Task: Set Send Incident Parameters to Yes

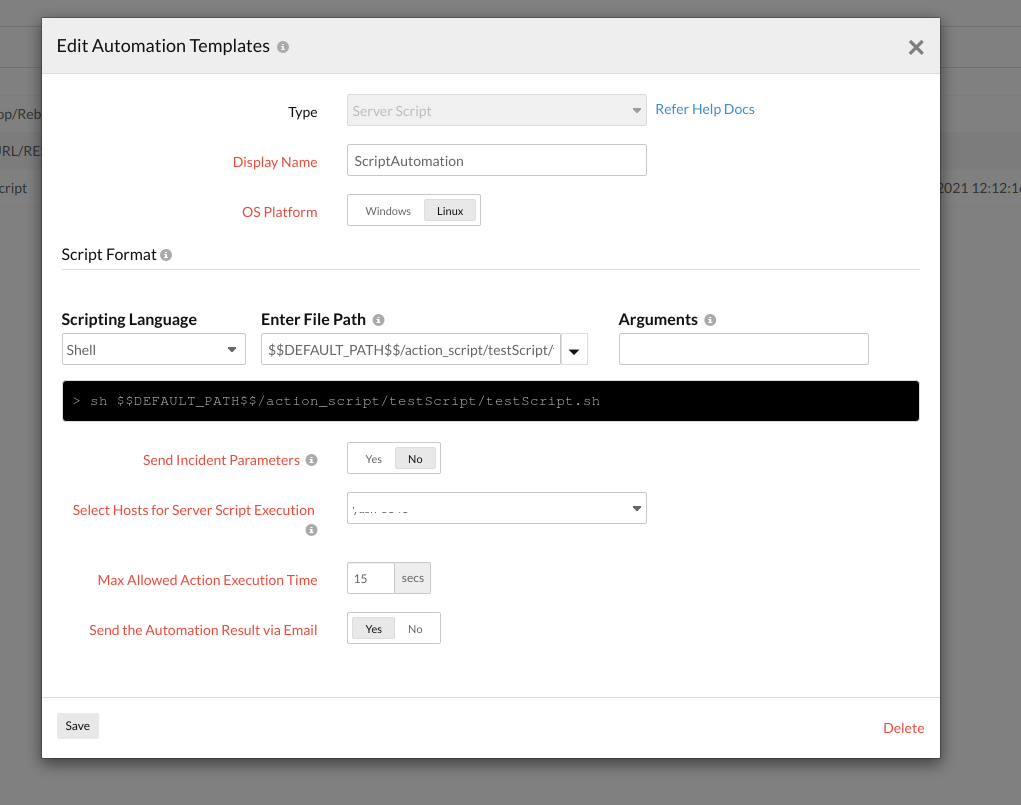Action: (374, 459)
